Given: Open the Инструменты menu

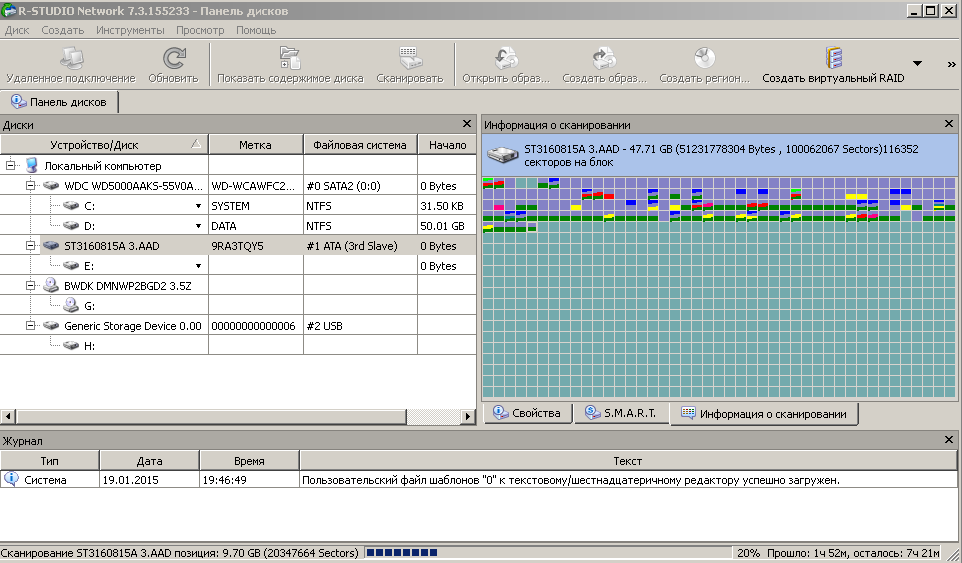Looking at the screenshot, I should pyautogui.click(x=130, y=30).
